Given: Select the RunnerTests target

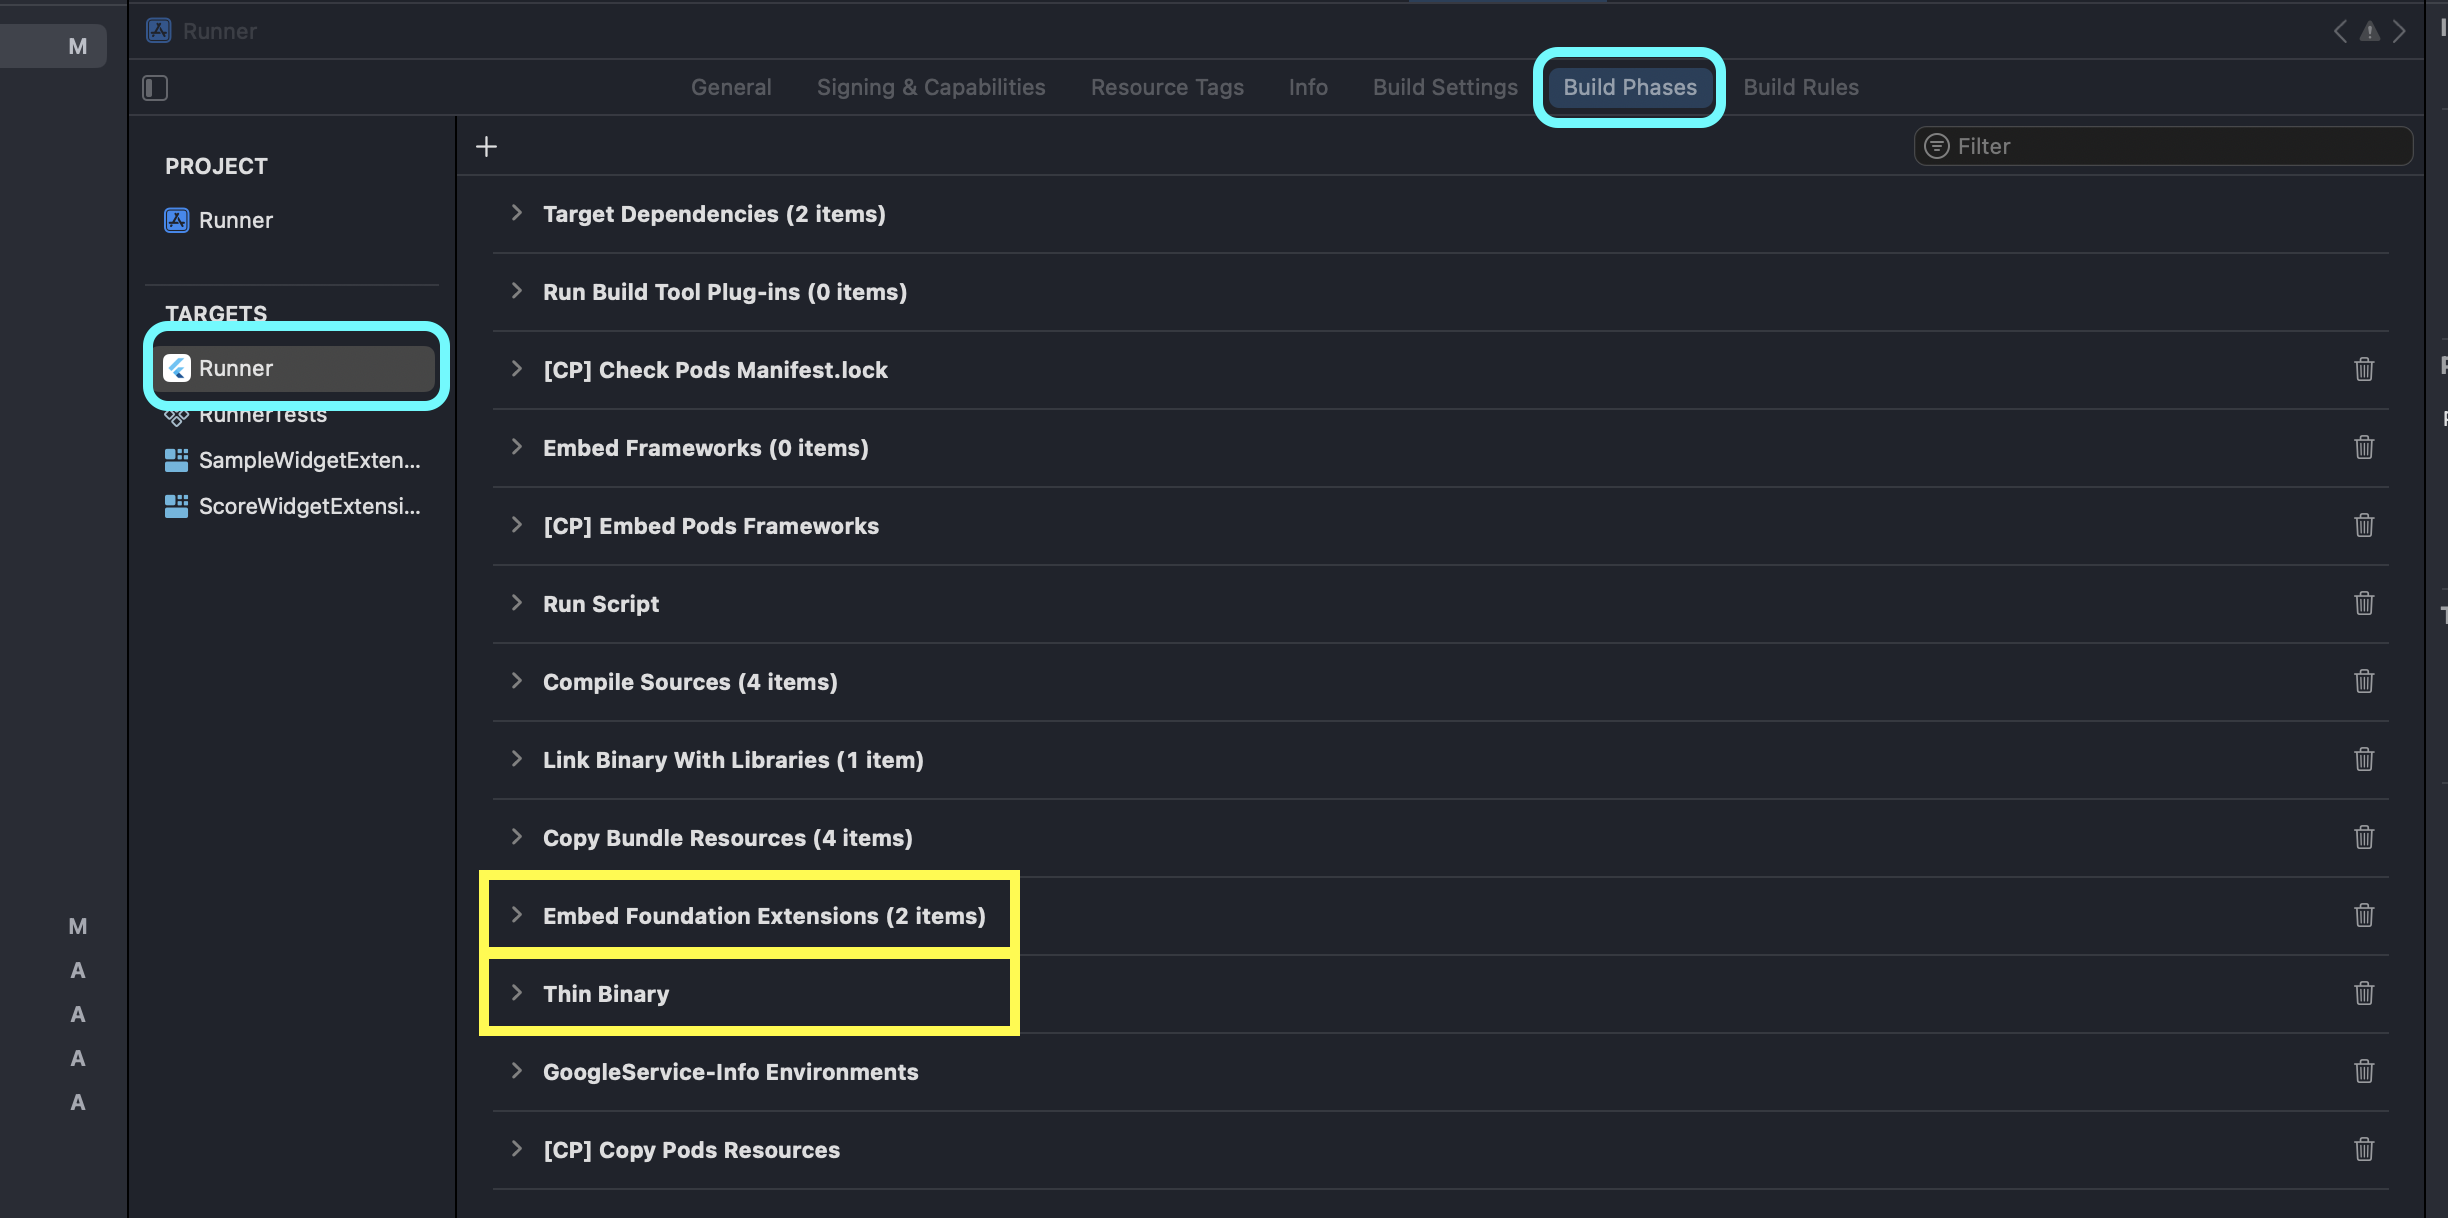Looking at the screenshot, I should (245, 414).
